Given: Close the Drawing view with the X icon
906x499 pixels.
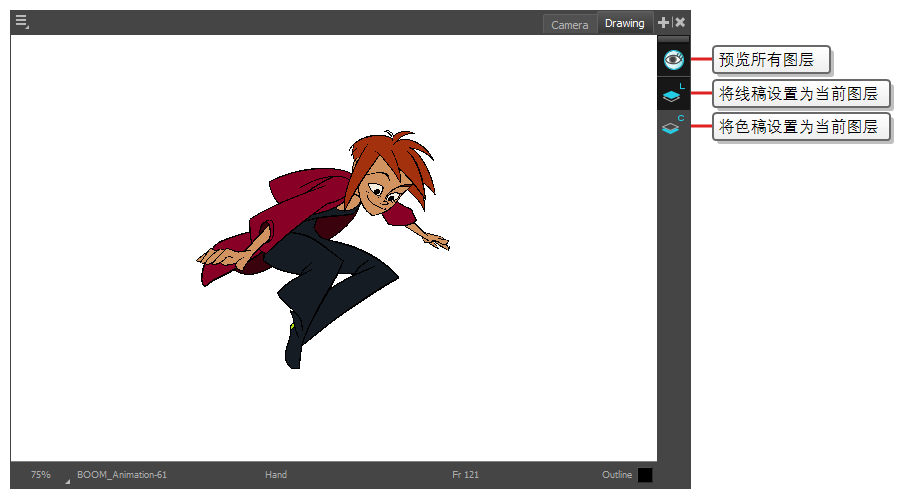Looking at the screenshot, I should [680, 22].
